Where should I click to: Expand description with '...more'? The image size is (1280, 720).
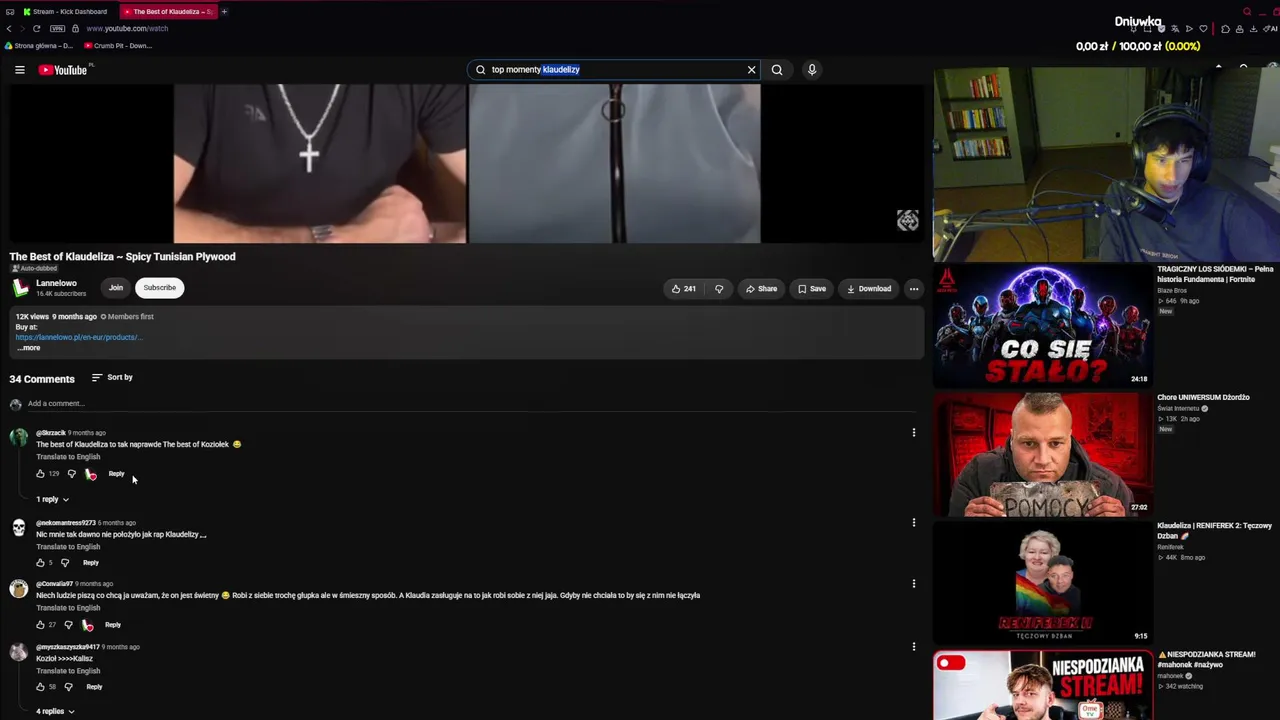tap(28, 348)
